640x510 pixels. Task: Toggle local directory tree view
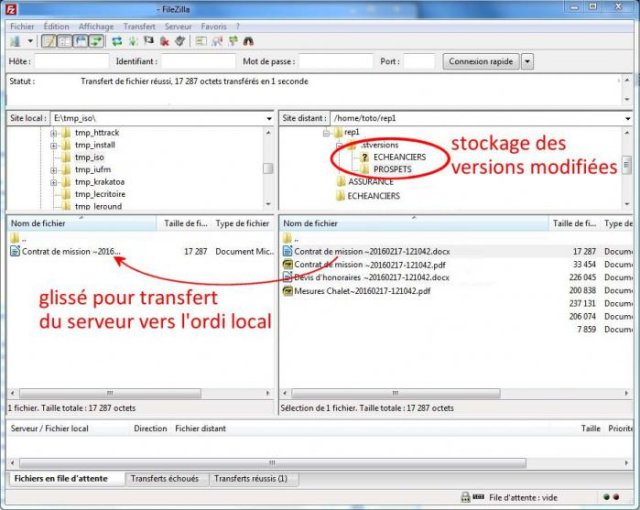66,41
